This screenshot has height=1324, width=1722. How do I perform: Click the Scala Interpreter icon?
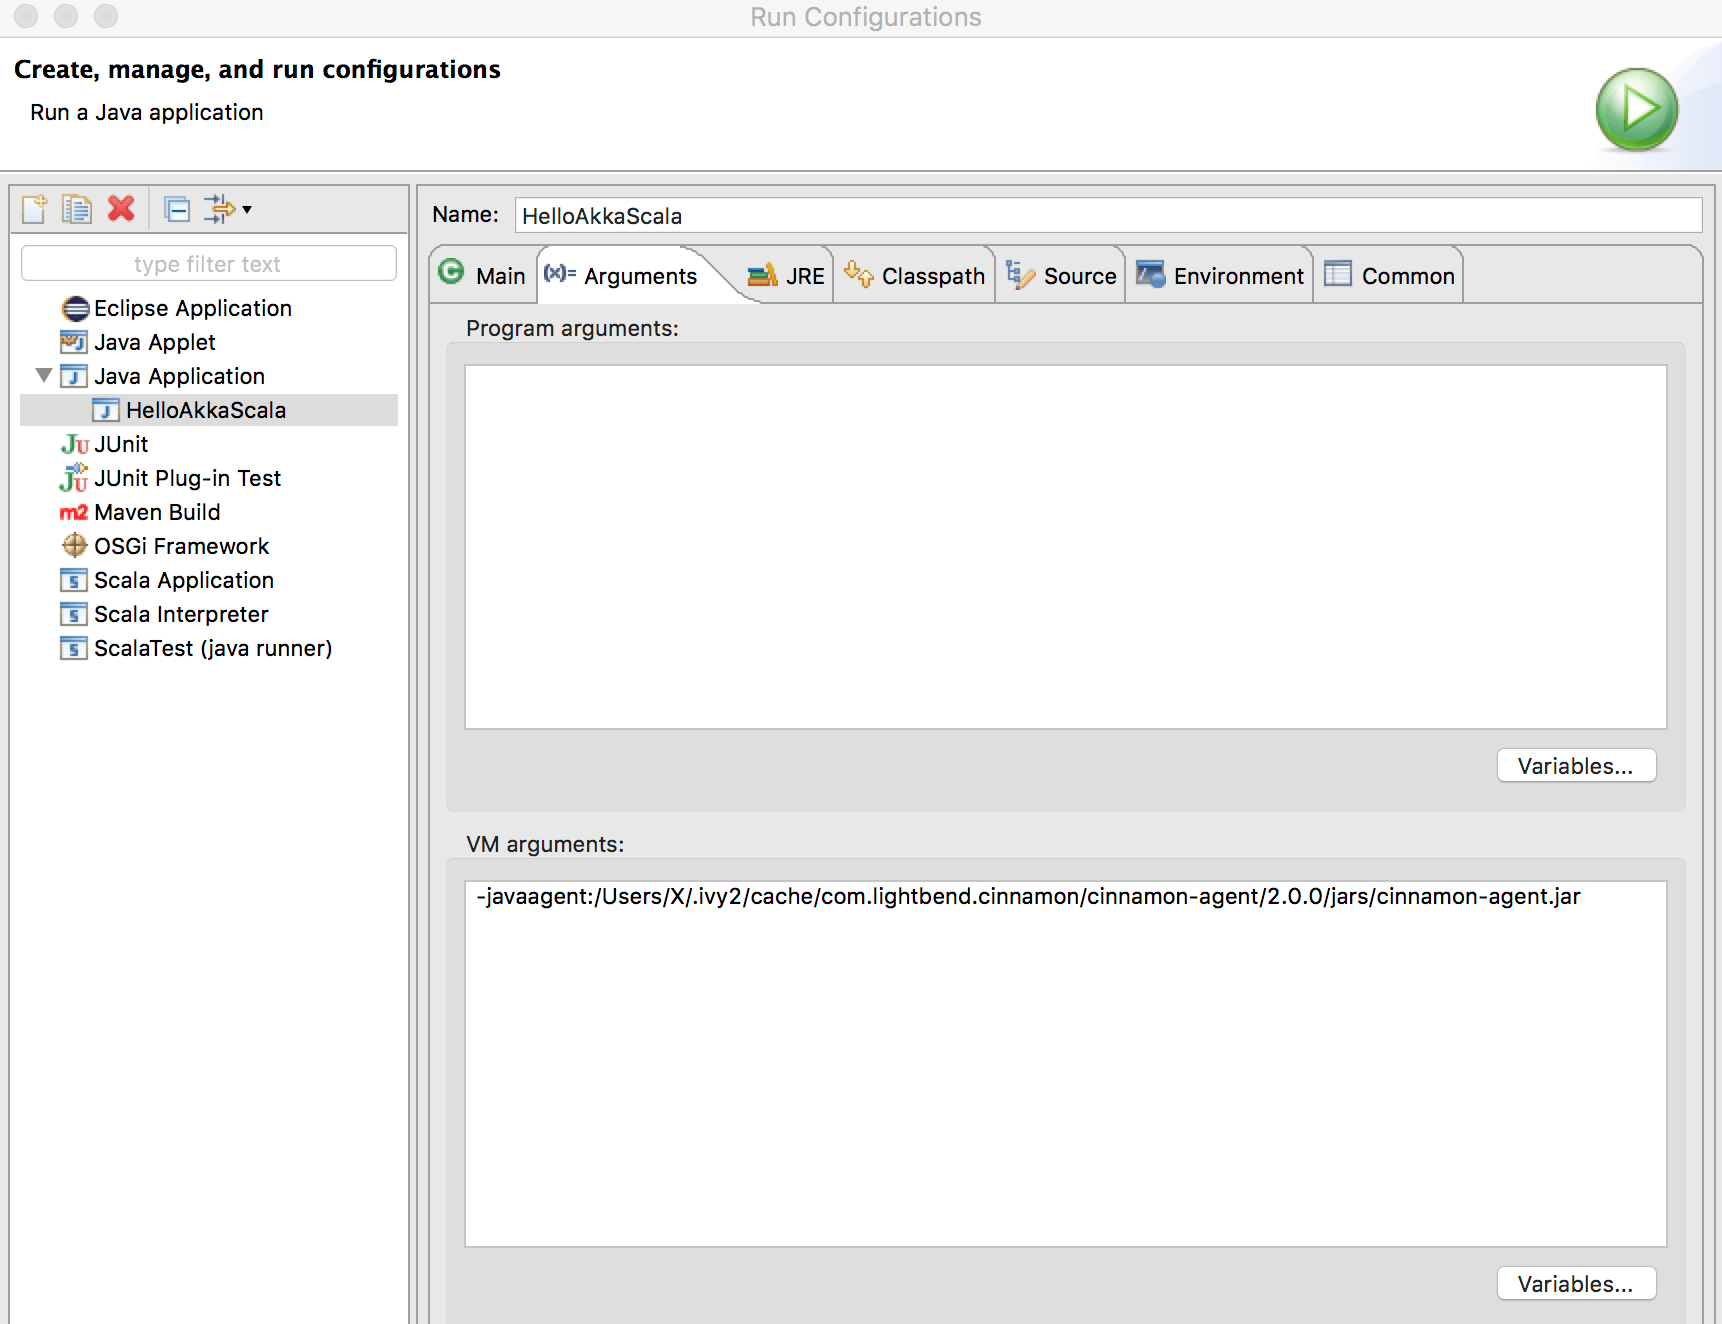tap(74, 614)
